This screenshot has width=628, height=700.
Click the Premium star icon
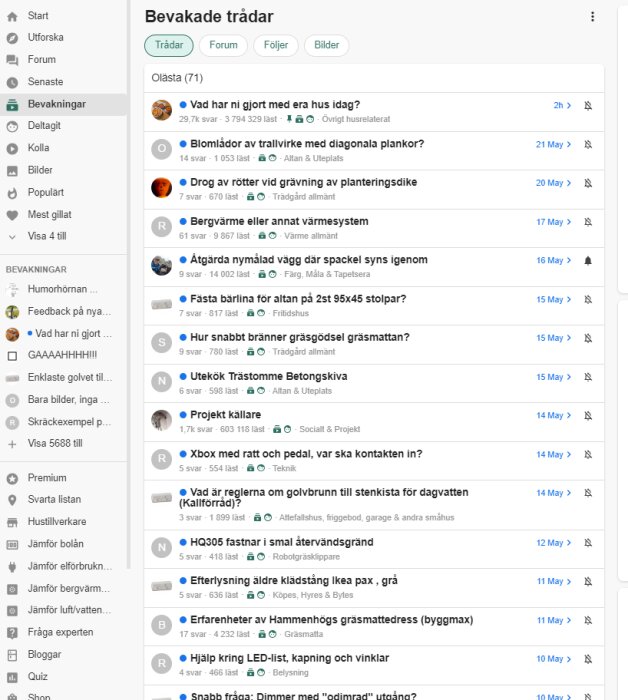coord(12,479)
